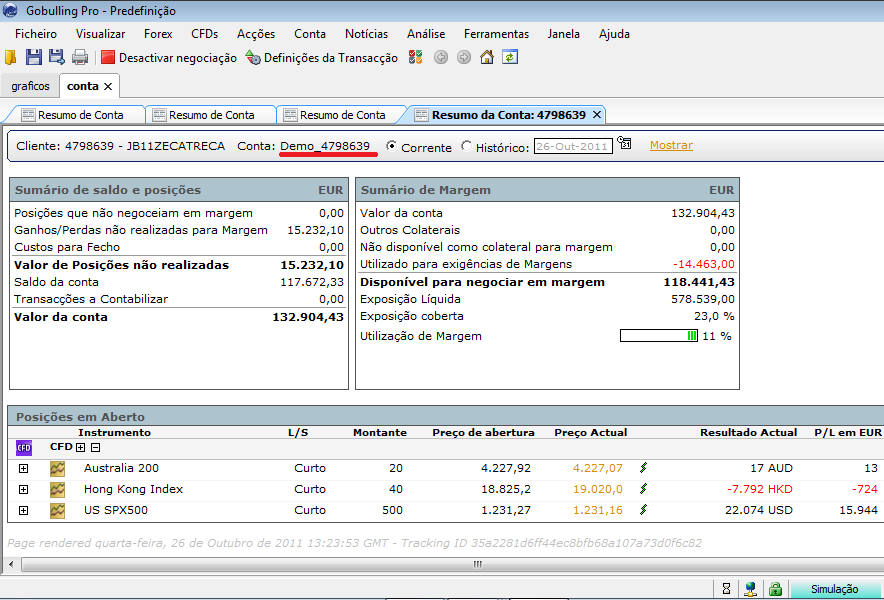Click the Hong Kong Index chart icon
This screenshot has height=600, width=884.
58,489
